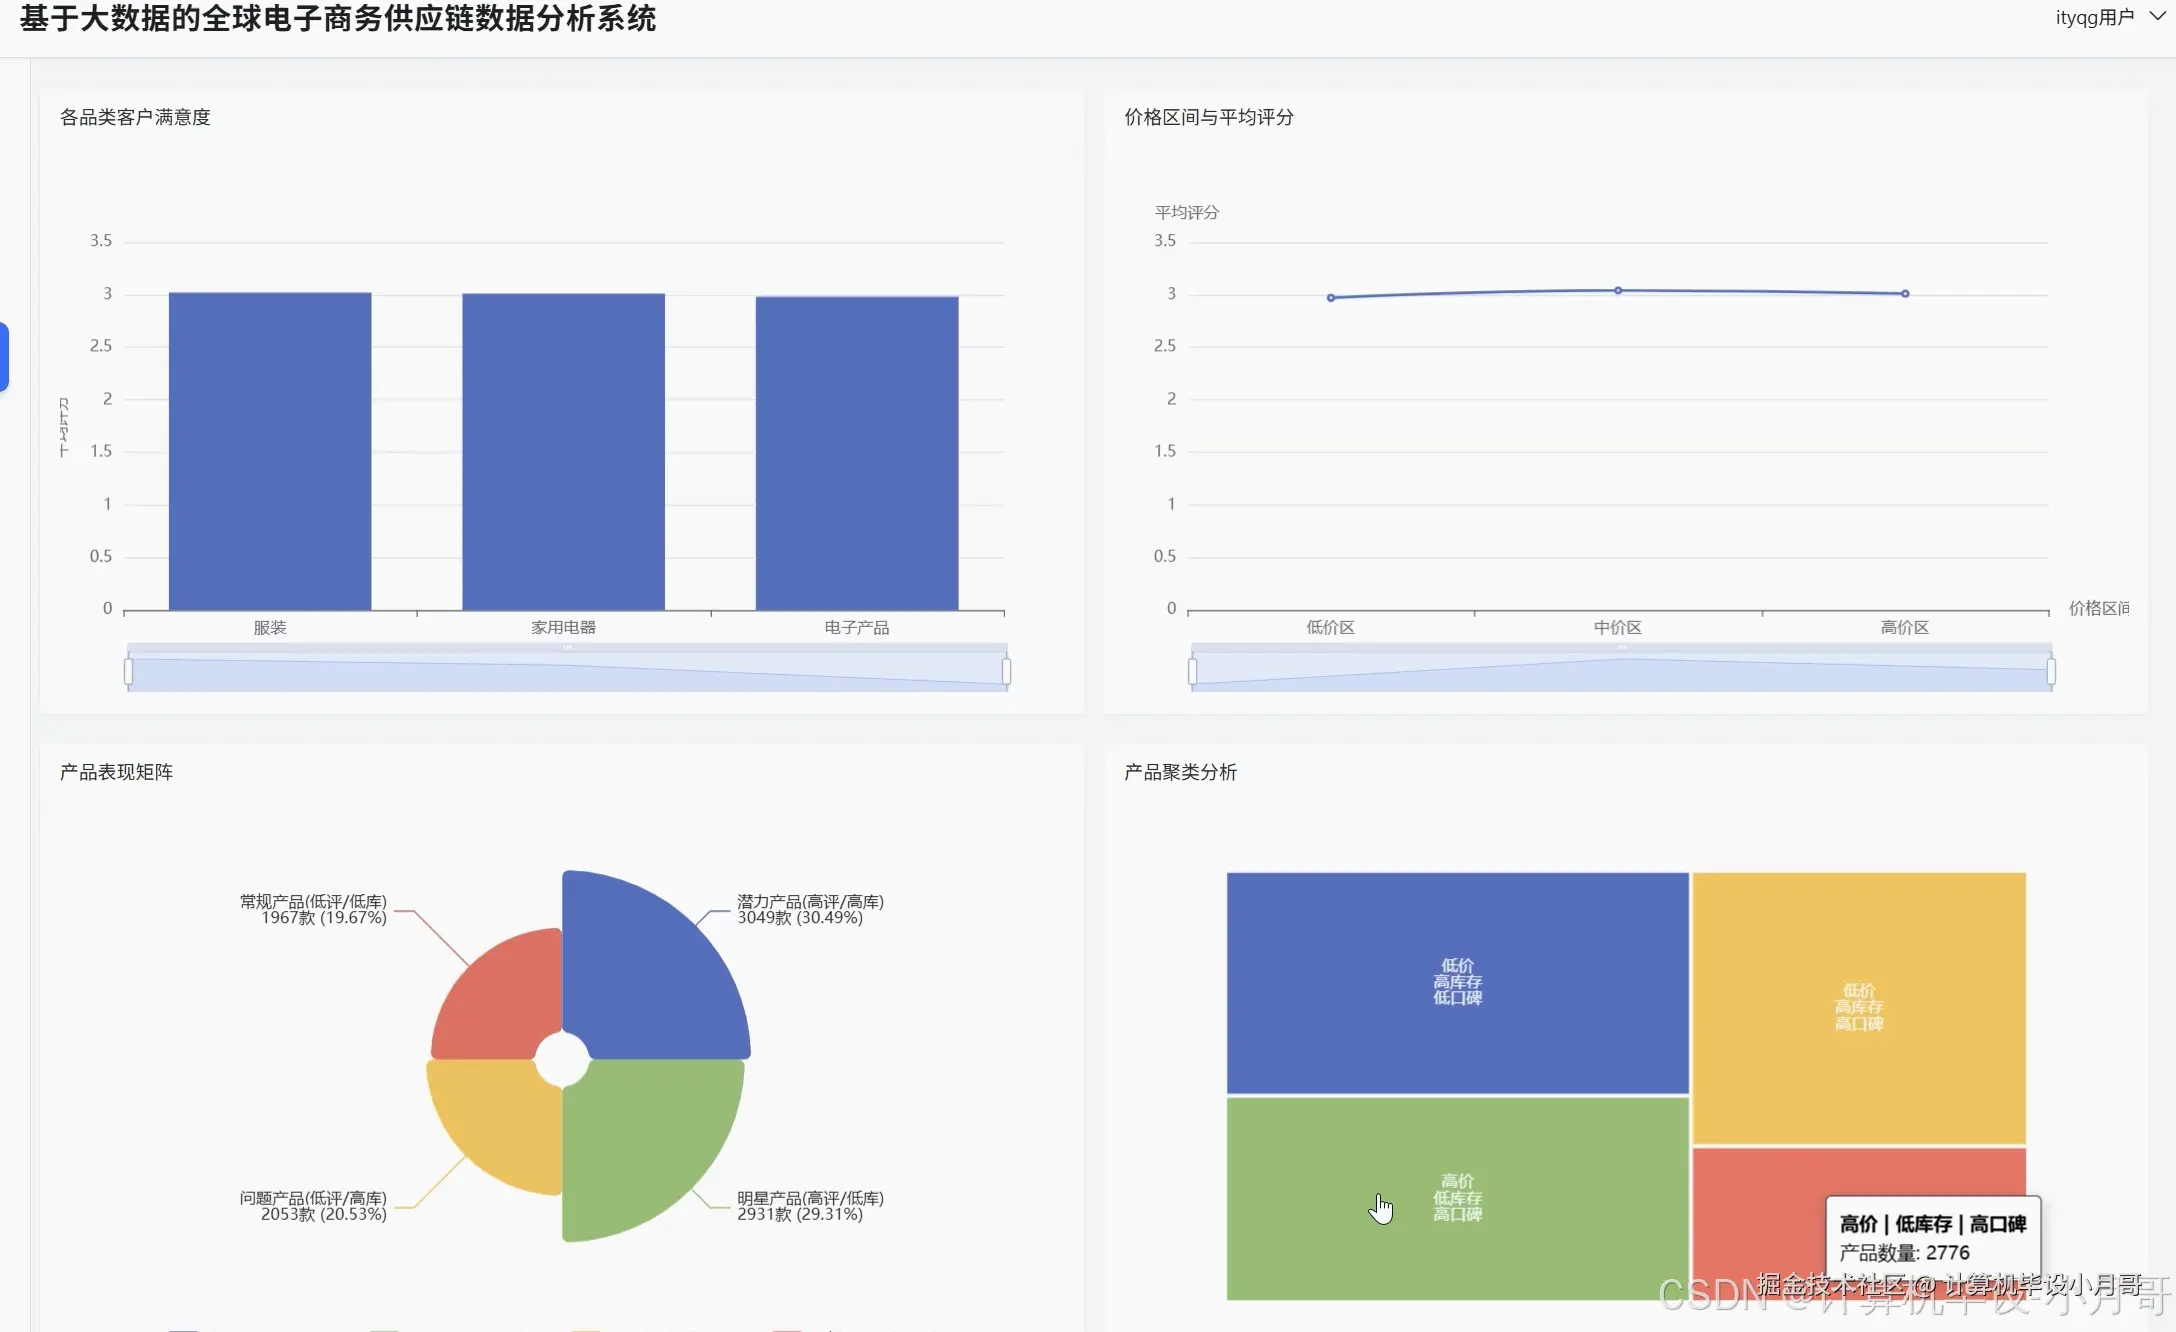Click the 电子产品 satisfaction bar

click(857, 453)
